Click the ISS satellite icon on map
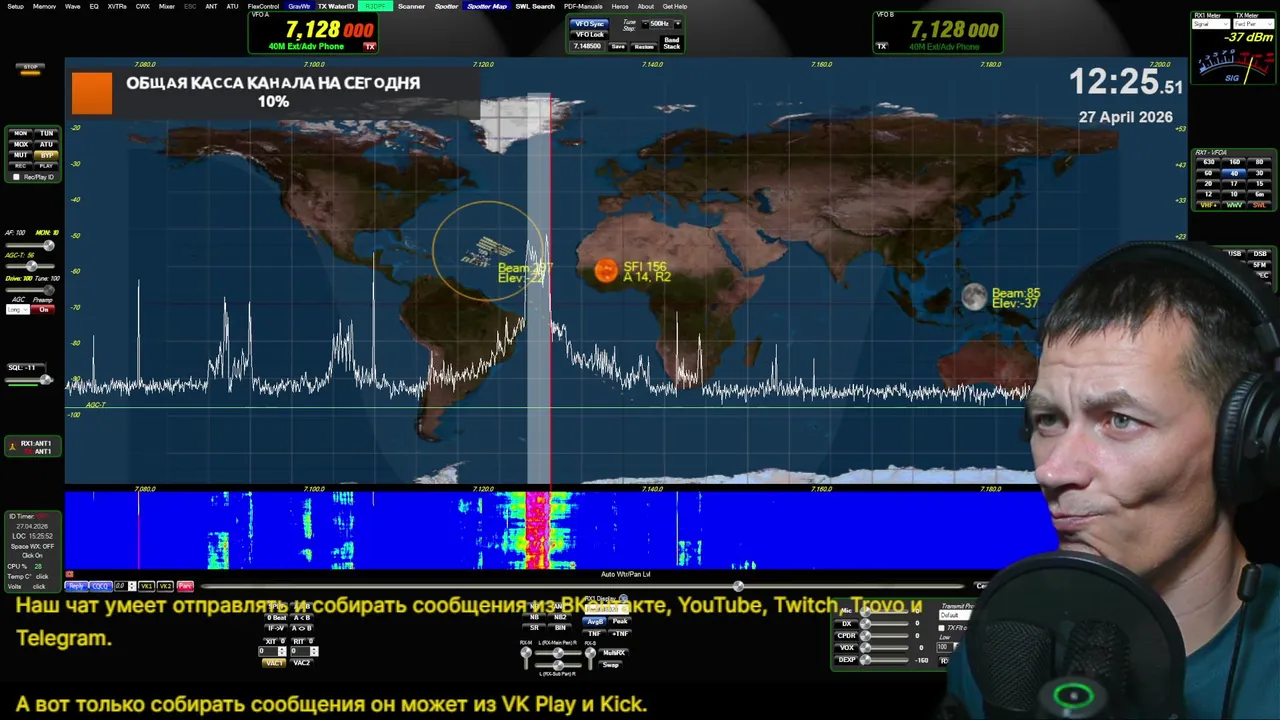This screenshot has width=1280, height=720. 486,250
